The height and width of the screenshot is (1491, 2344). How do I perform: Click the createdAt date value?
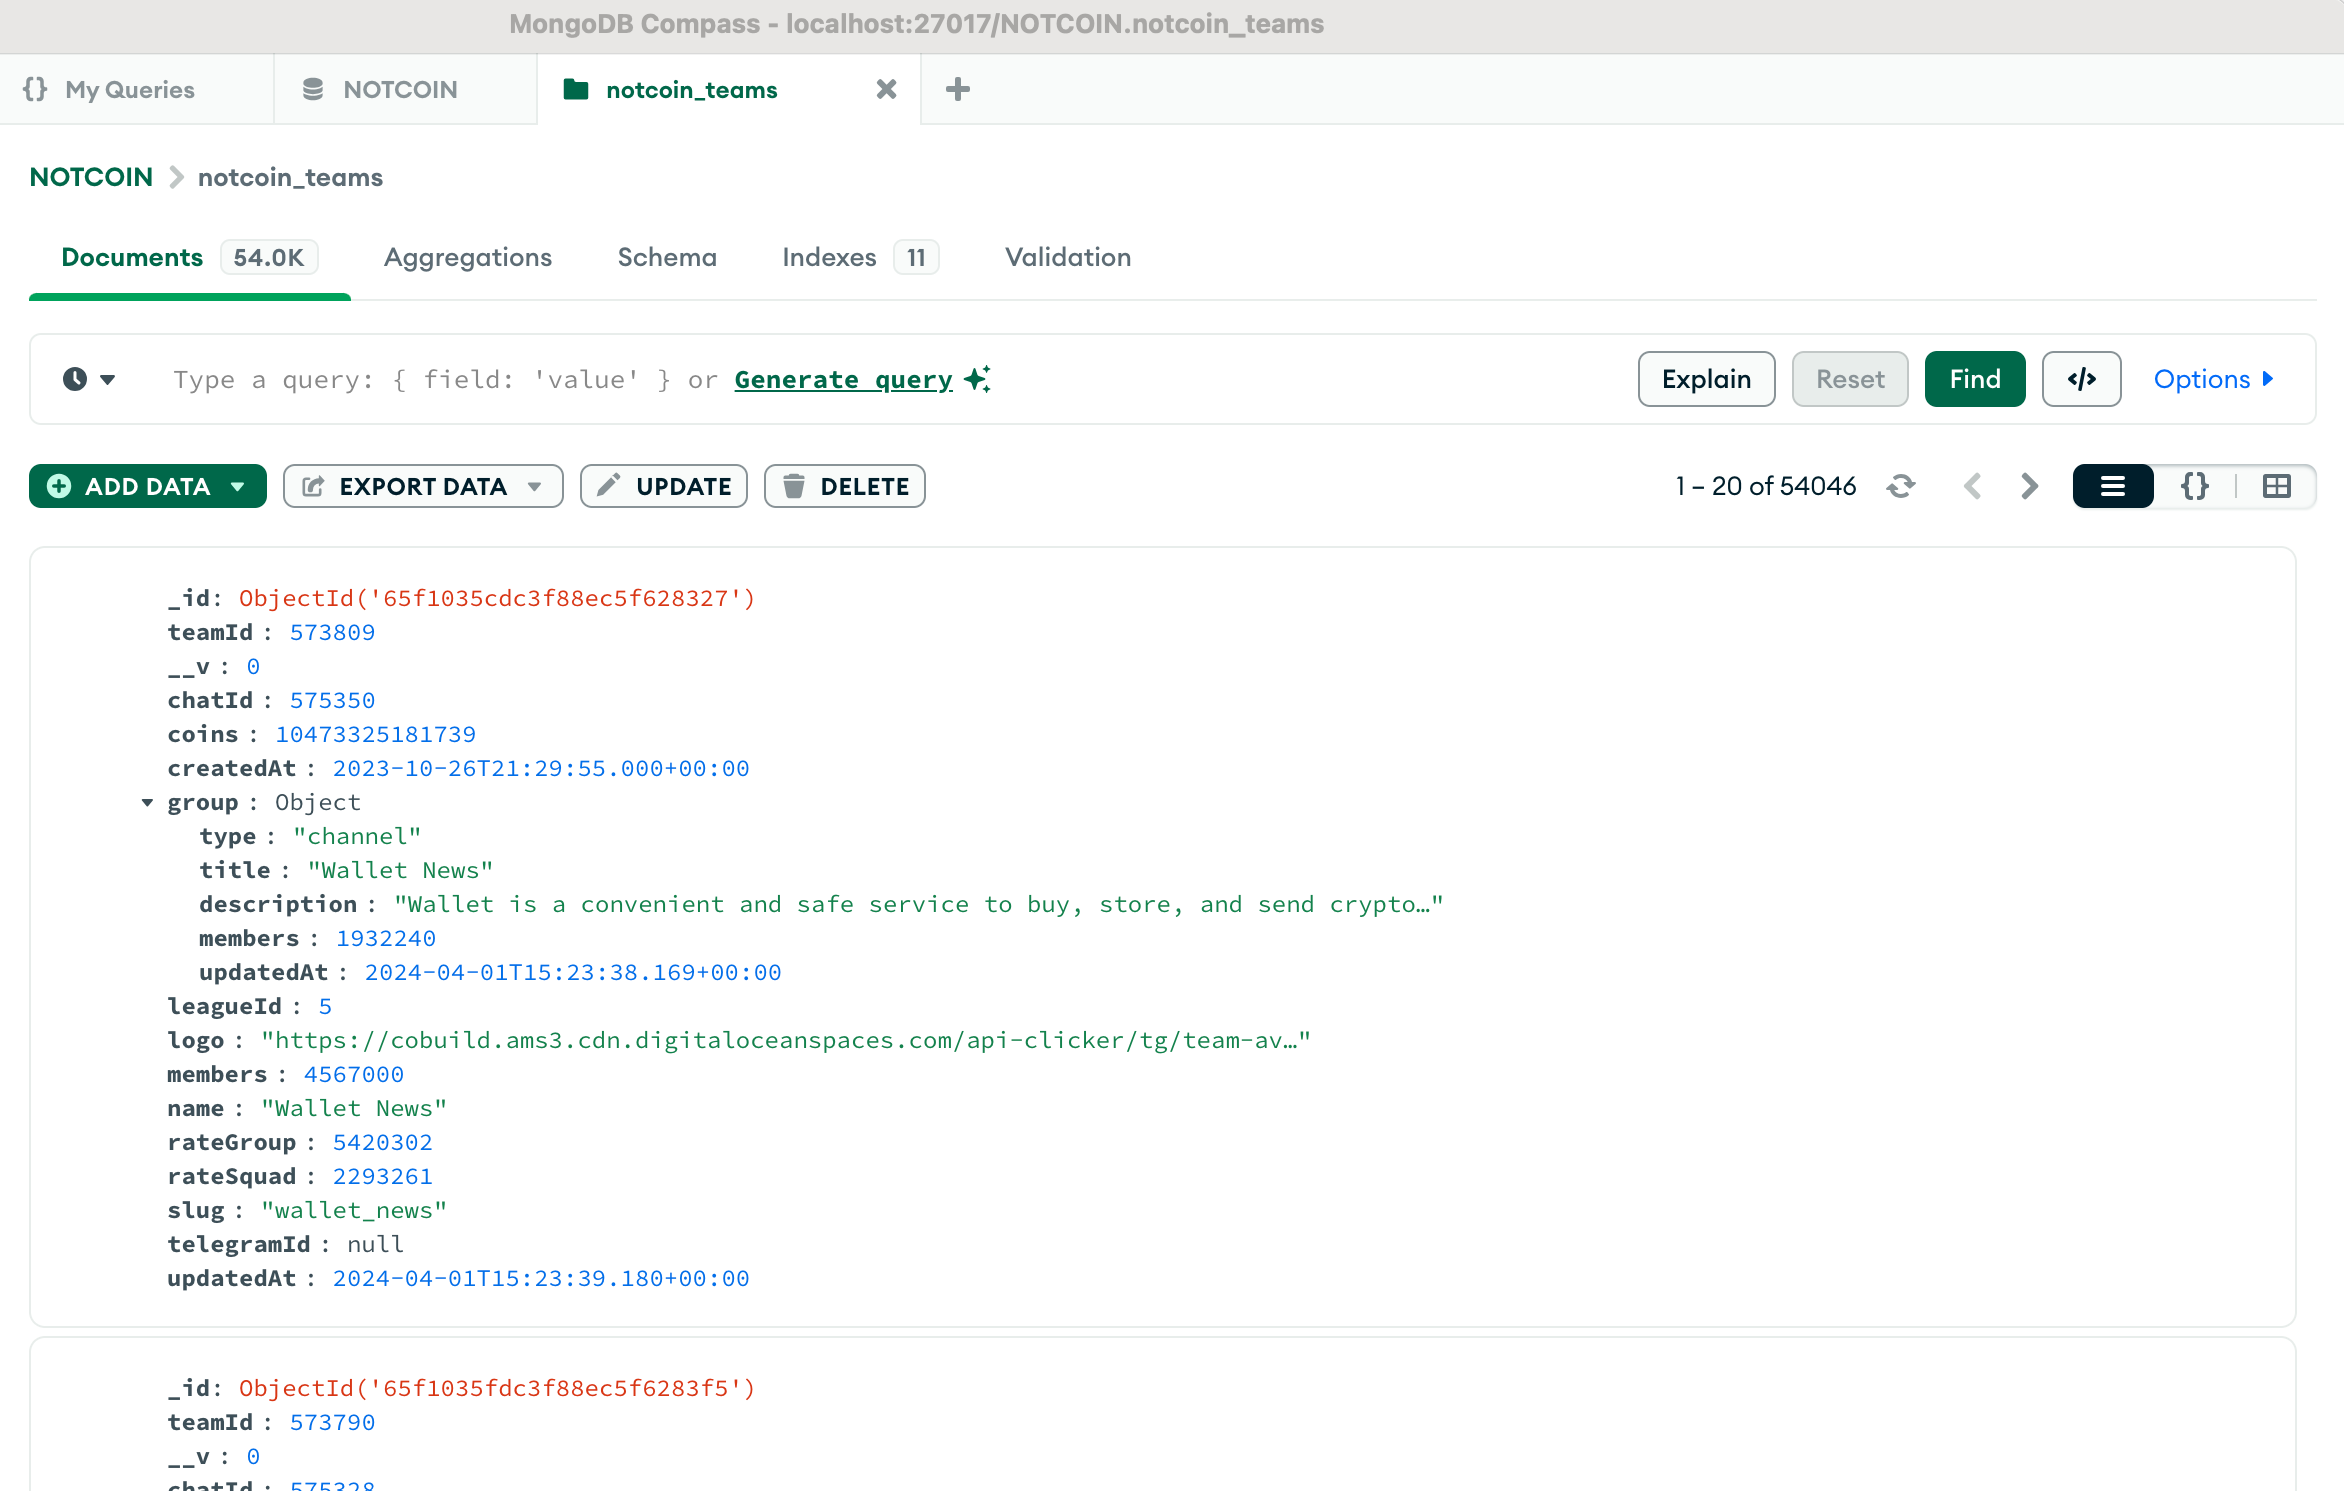point(541,768)
